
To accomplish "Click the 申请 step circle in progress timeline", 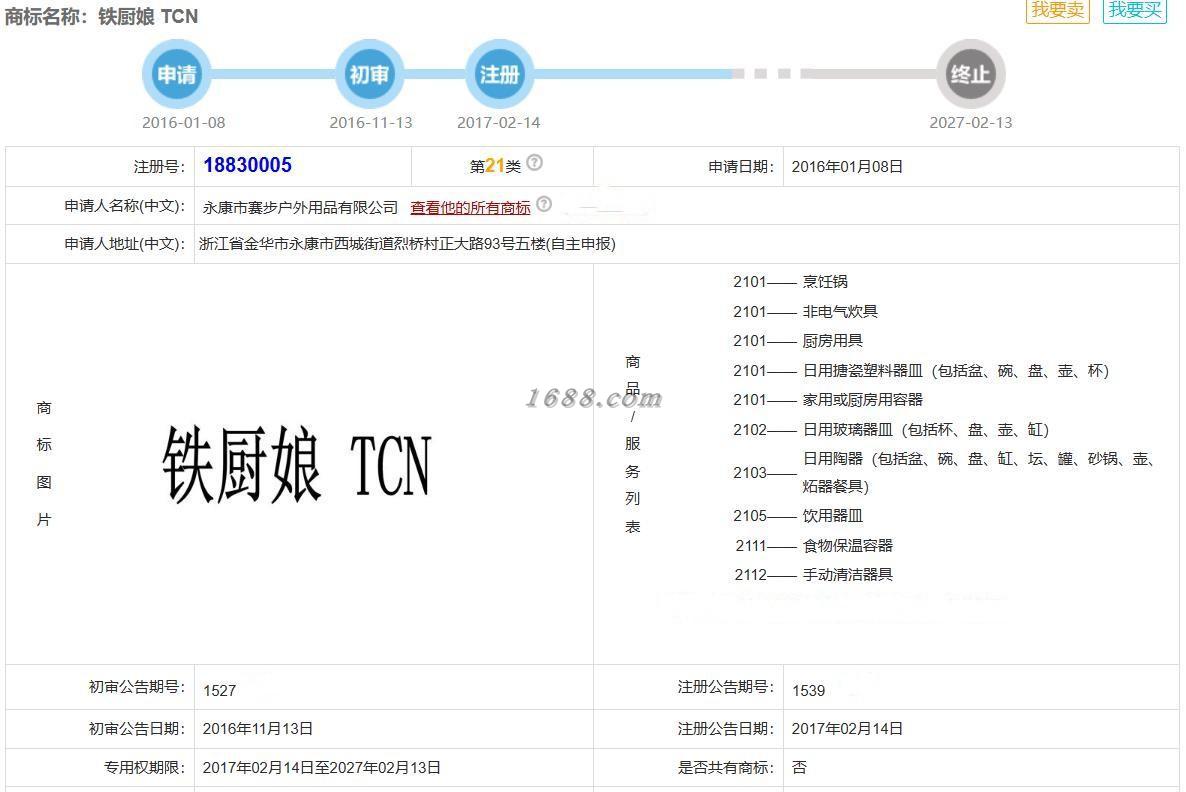I will [x=176, y=74].
